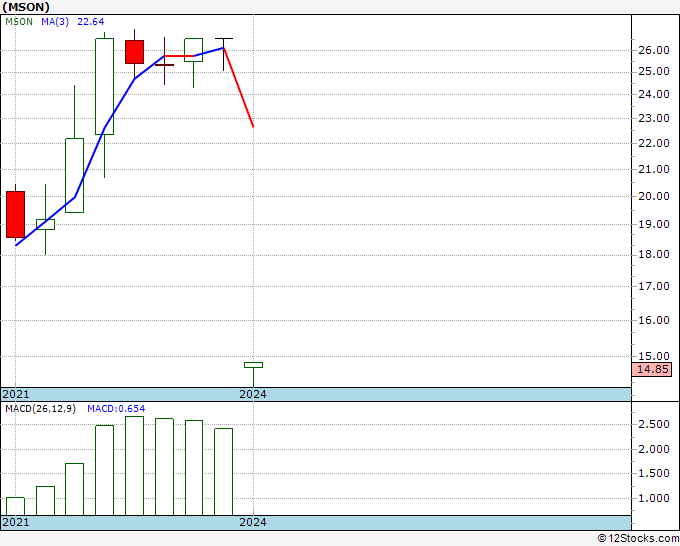The width and height of the screenshot is (680, 546).
Task: Click the shortest MACD histogram bar
Action: pyautogui.click(x=15, y=507)
